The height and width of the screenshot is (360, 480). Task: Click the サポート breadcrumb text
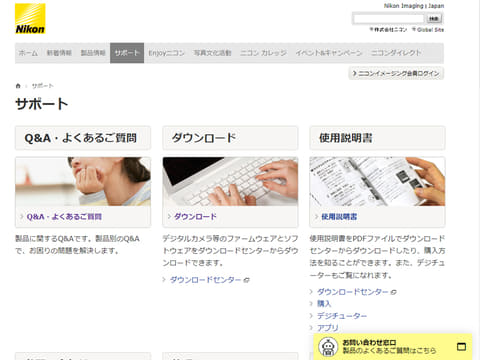[x=42, y=86]
